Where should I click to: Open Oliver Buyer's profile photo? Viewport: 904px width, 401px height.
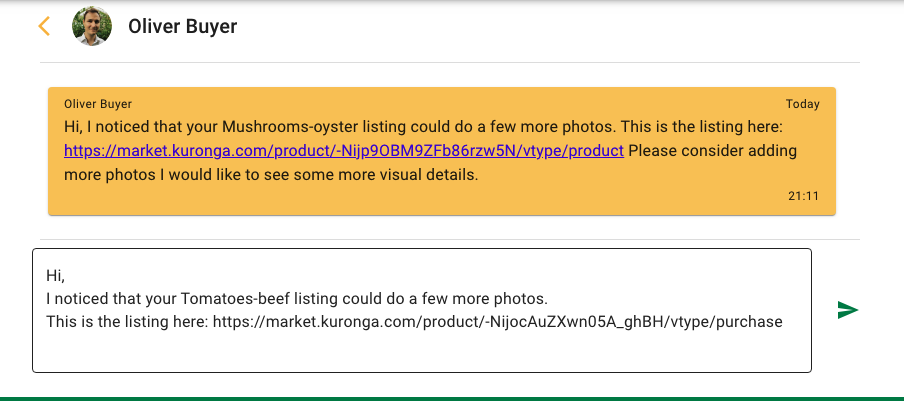(92, 27)
